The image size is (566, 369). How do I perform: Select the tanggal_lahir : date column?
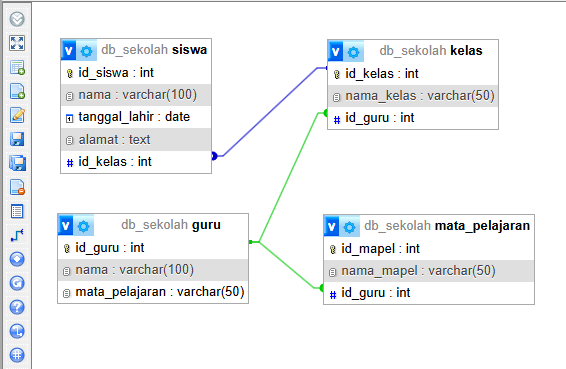tap(136, 117)
